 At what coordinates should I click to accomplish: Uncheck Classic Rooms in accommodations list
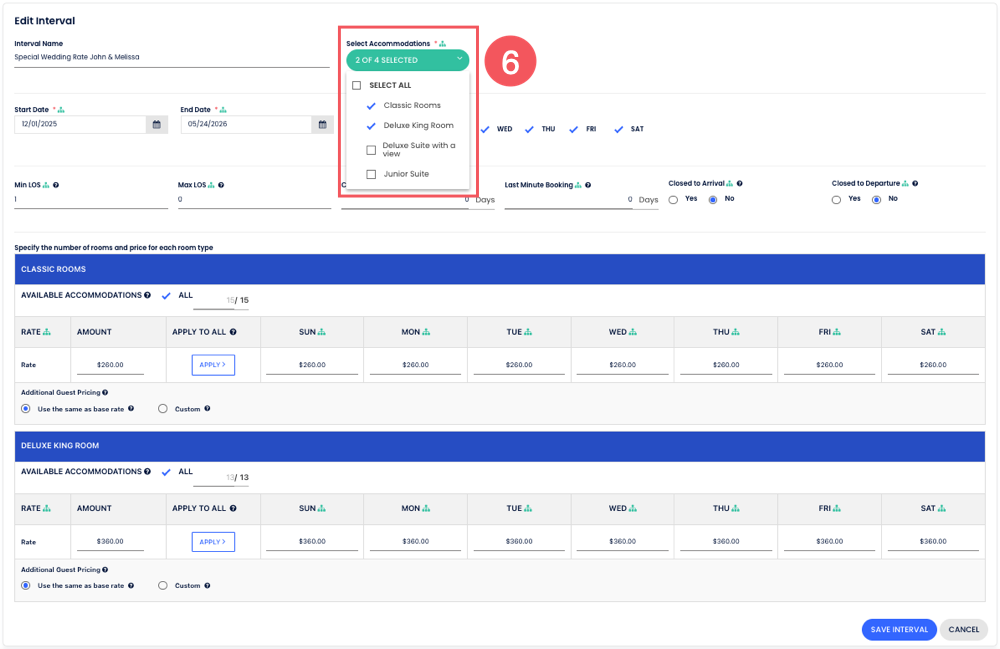click(371, 106)
